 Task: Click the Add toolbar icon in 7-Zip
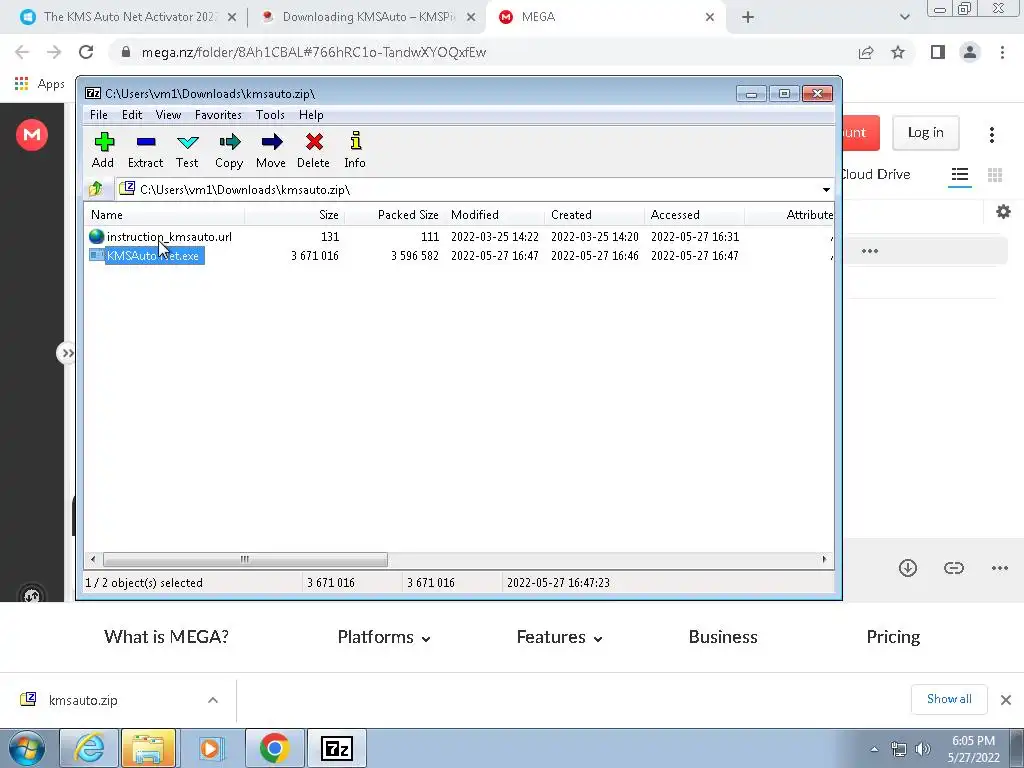pyautogui.click(x=103, y=150)
